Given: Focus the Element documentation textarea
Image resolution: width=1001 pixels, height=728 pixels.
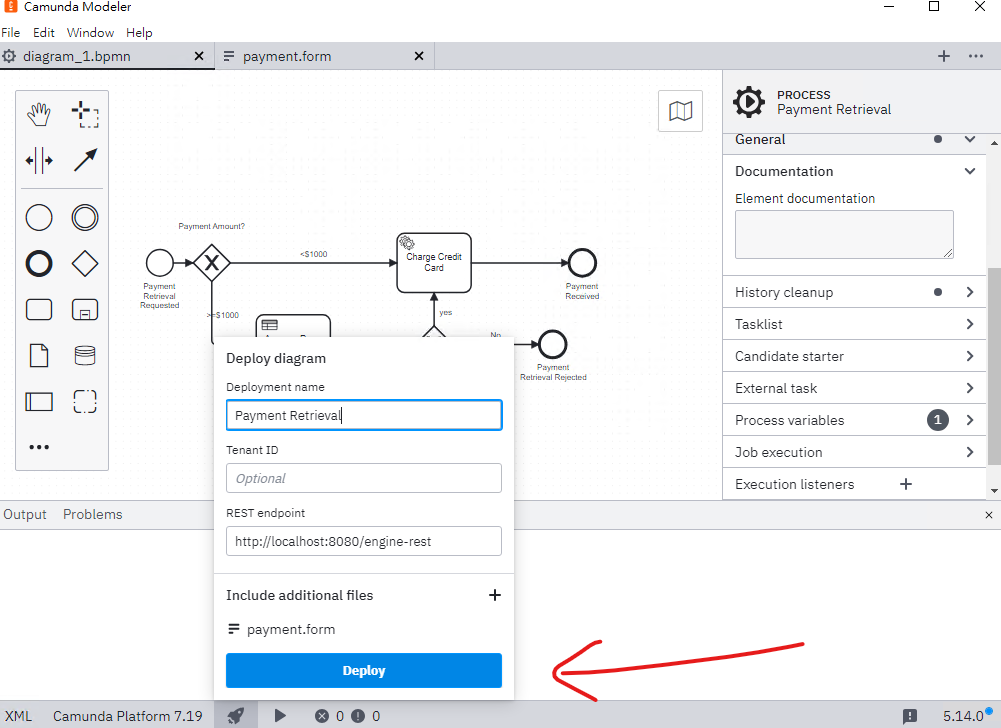Looking at the screenshot, I should tap(844, 234).
